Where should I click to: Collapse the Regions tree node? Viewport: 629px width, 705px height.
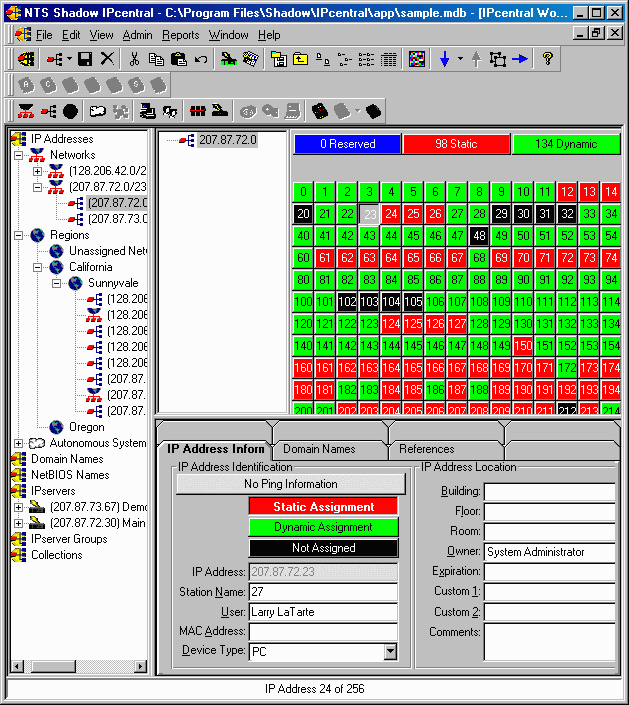click(18, 235)
